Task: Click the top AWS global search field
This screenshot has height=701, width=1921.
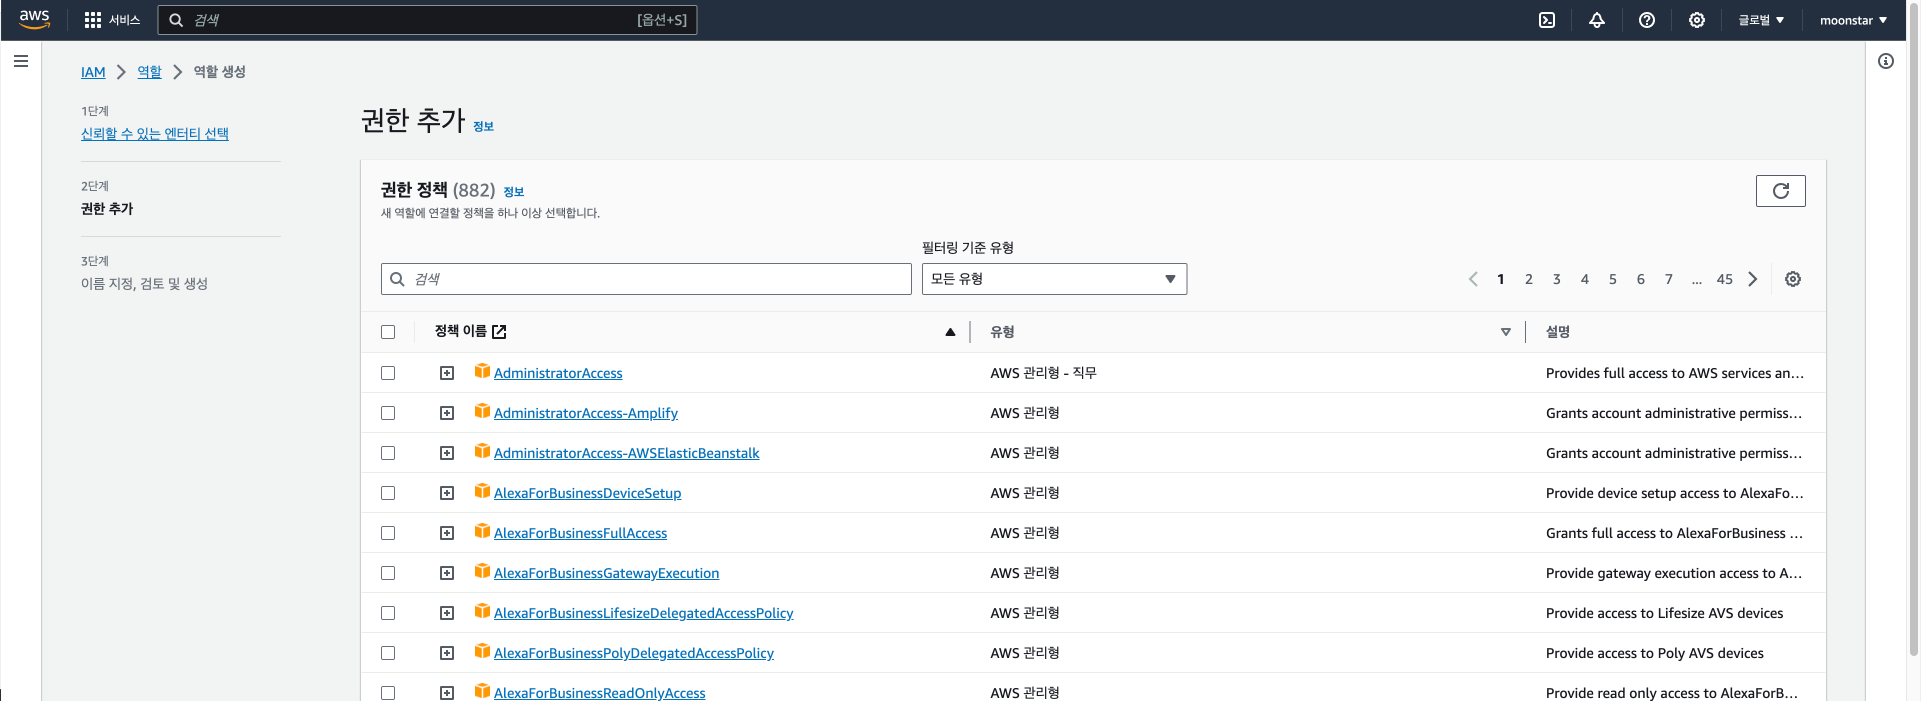Action: pos(427,20)
